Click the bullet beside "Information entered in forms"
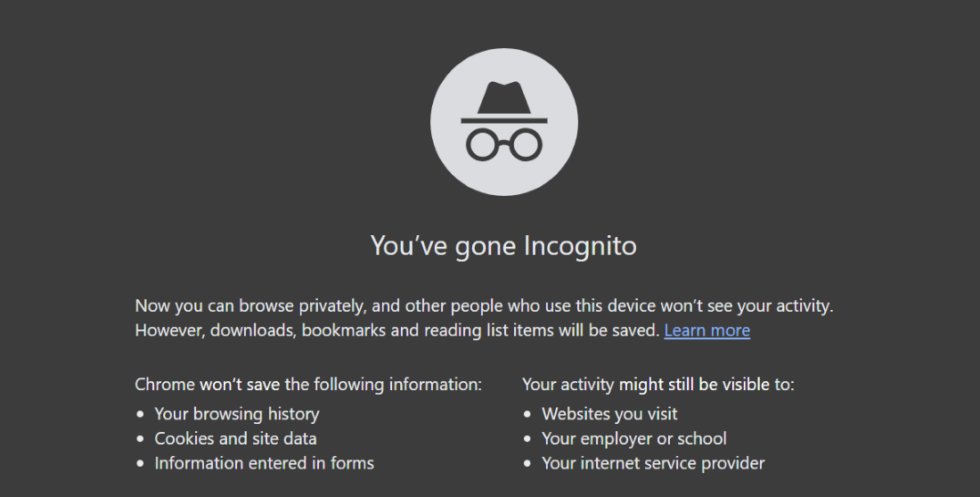Image resolution: width=980 pixels, height=497 pixels. [140, 464]
